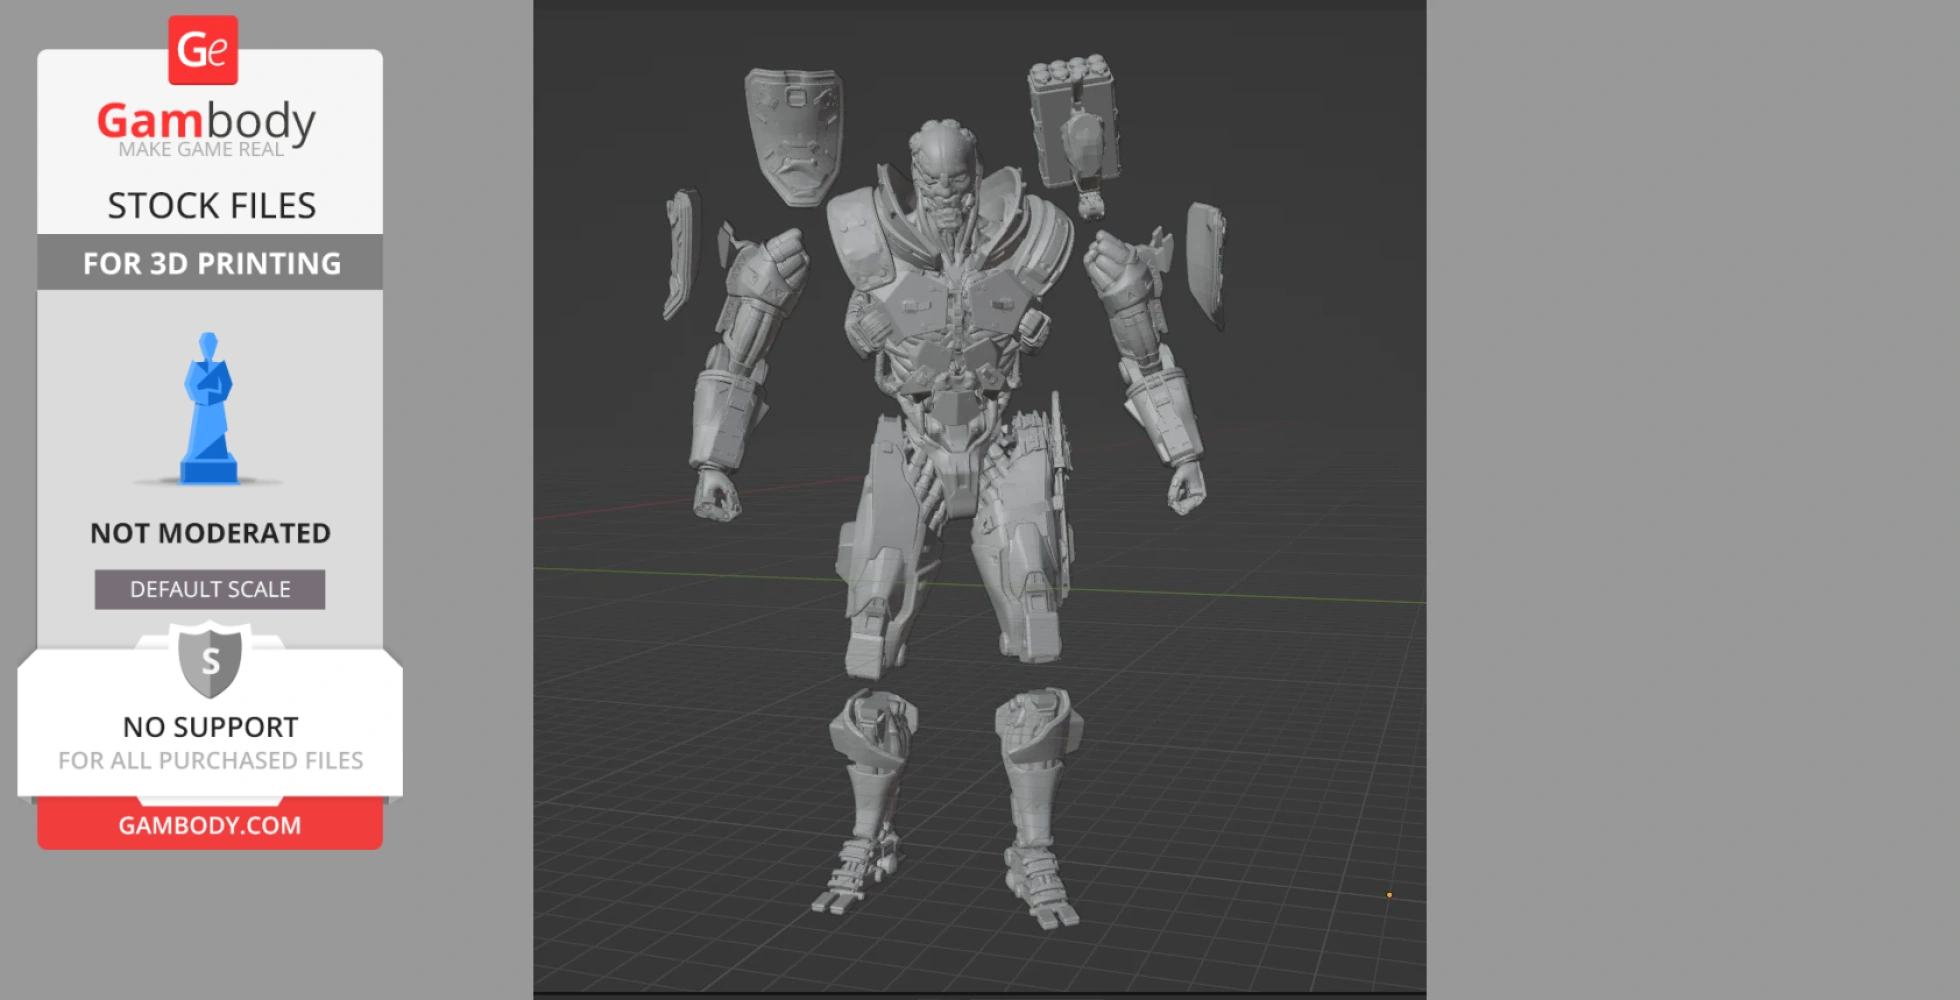Image resolution: width=1960 pixels, height=1000 pixels.
Task: Switch to the FOR ALL PURCHASED FILES label
Action: click(x=209, y=760)
